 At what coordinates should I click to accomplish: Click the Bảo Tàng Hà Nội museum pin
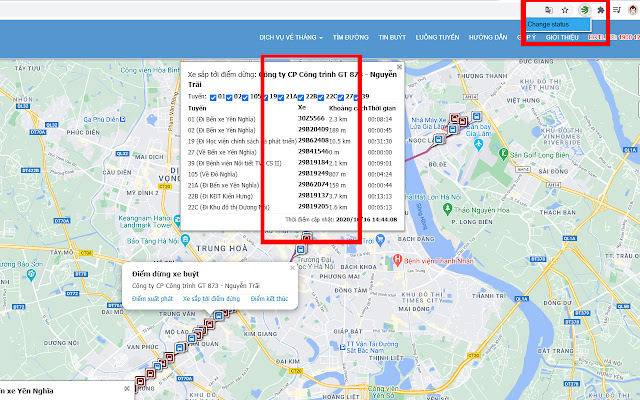[x=185, y=240]
